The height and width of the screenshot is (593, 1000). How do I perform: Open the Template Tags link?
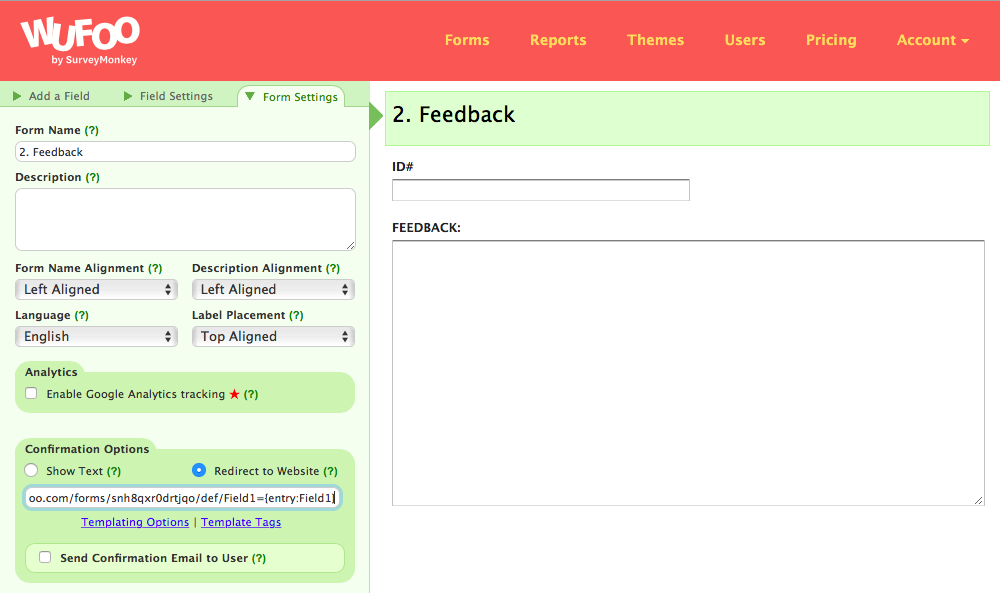241,522
